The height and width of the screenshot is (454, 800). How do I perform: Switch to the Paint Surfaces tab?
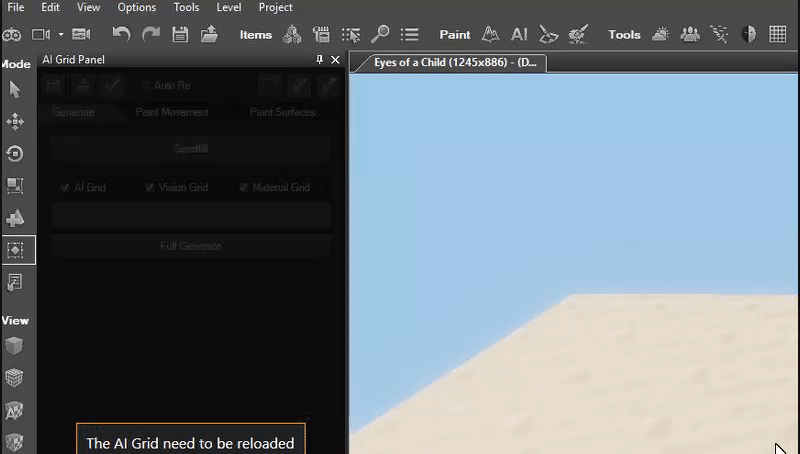point(282,112)
